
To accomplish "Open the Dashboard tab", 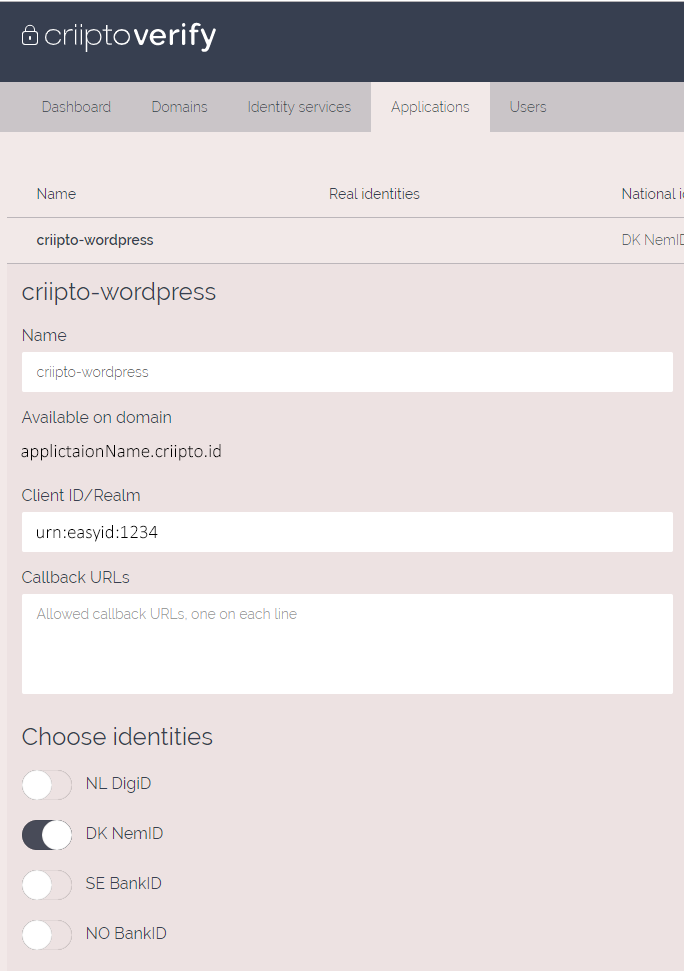I will point(76,107).
